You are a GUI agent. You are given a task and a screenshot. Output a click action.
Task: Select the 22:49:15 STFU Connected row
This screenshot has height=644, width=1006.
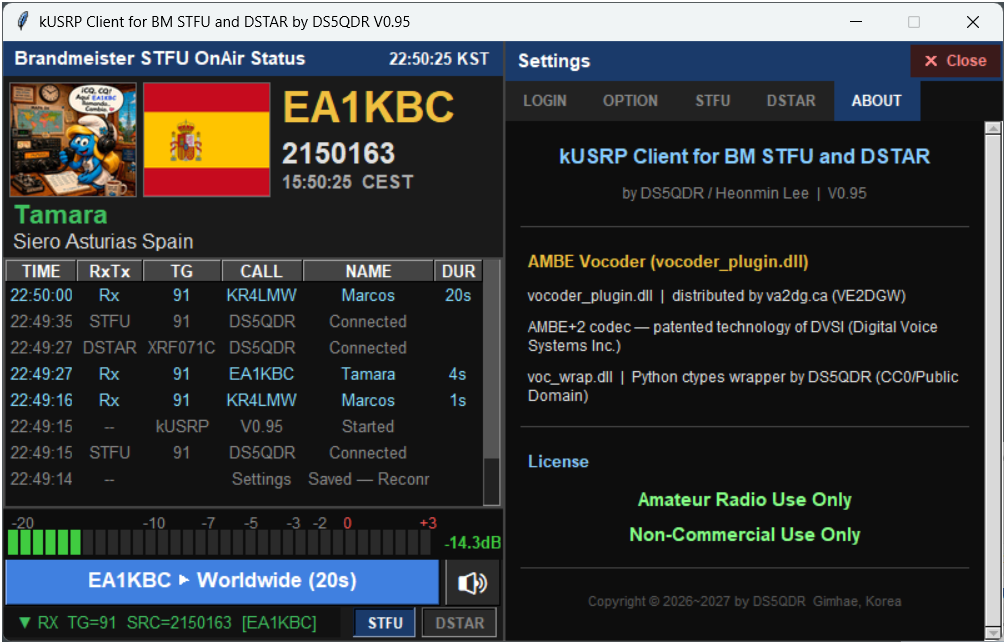pos(244,453)
